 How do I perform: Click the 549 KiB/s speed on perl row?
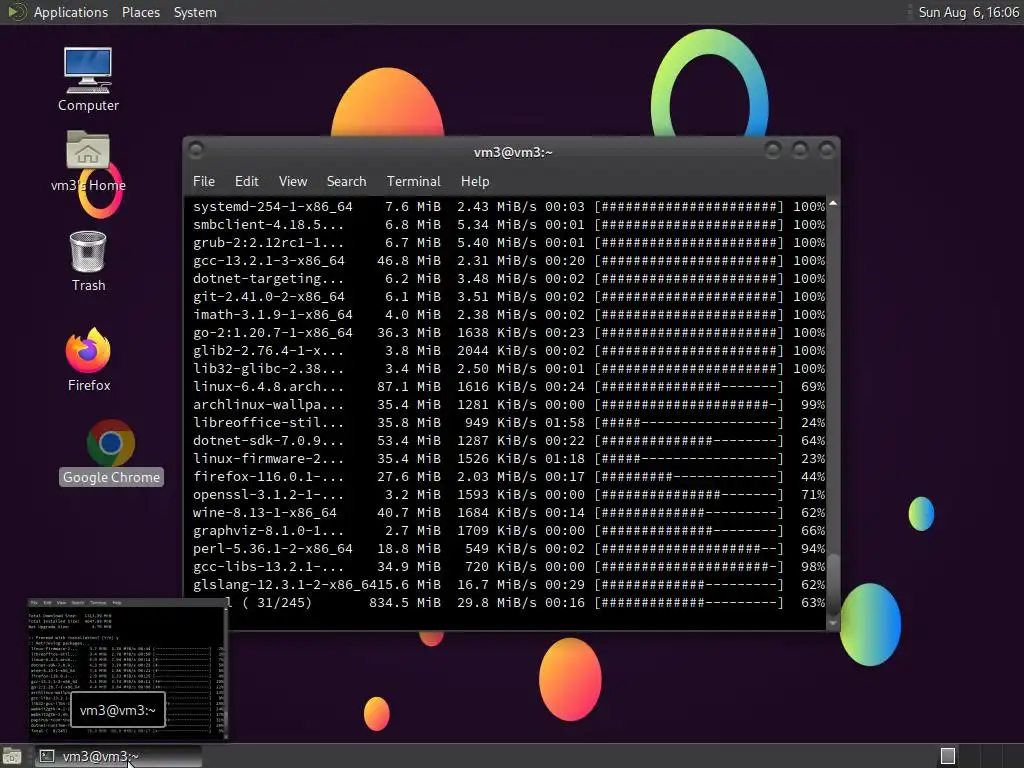tap(500, 549)
